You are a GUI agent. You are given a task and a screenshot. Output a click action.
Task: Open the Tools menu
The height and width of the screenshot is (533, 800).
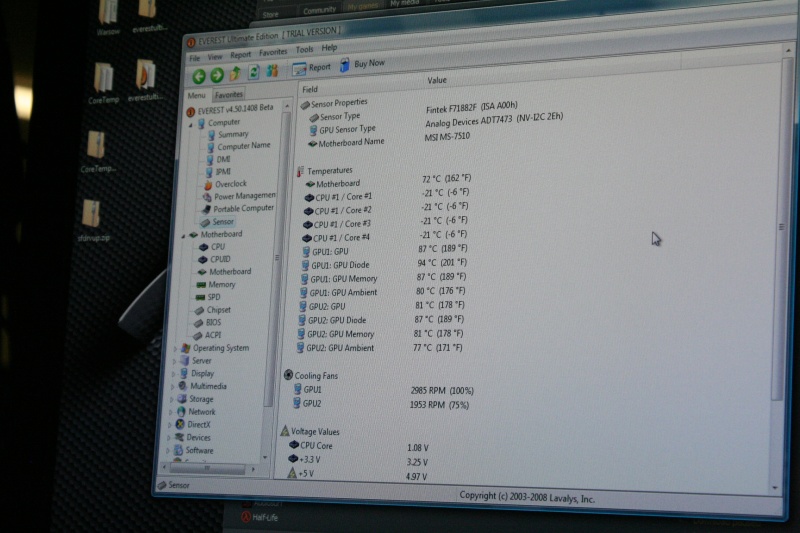coord(304,49)
